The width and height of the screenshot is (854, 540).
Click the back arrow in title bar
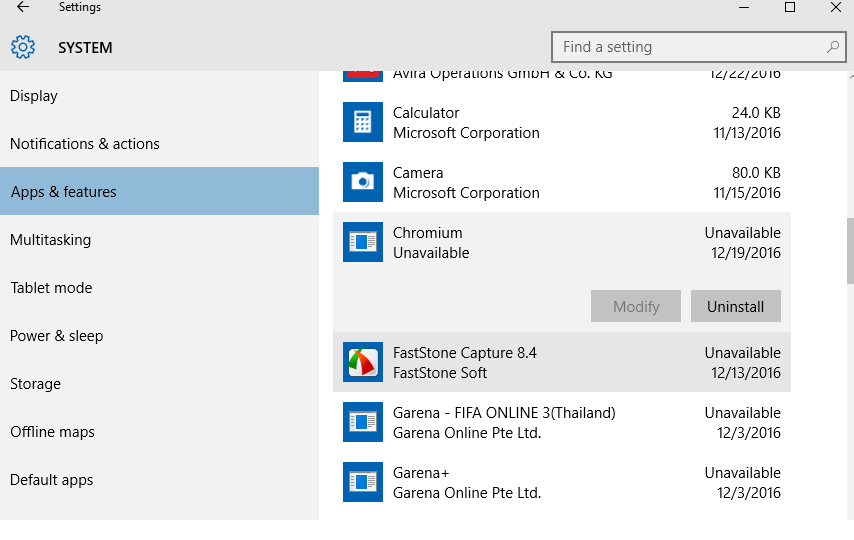(23, 8)
